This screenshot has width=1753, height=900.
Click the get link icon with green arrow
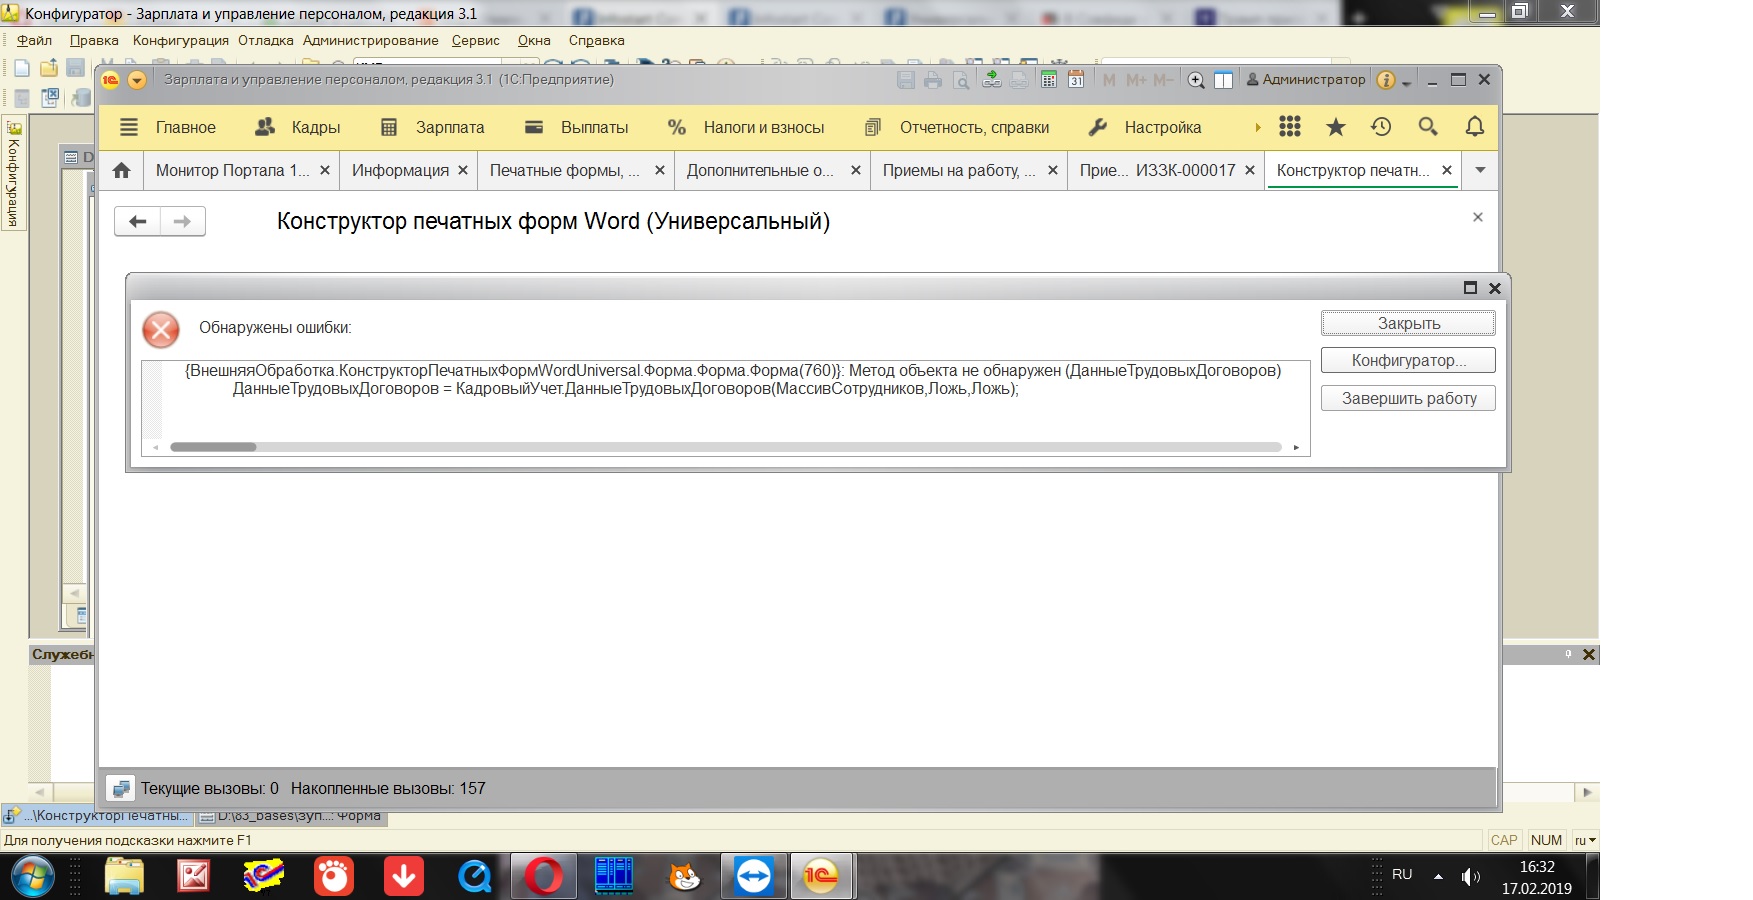click(991, 80)
